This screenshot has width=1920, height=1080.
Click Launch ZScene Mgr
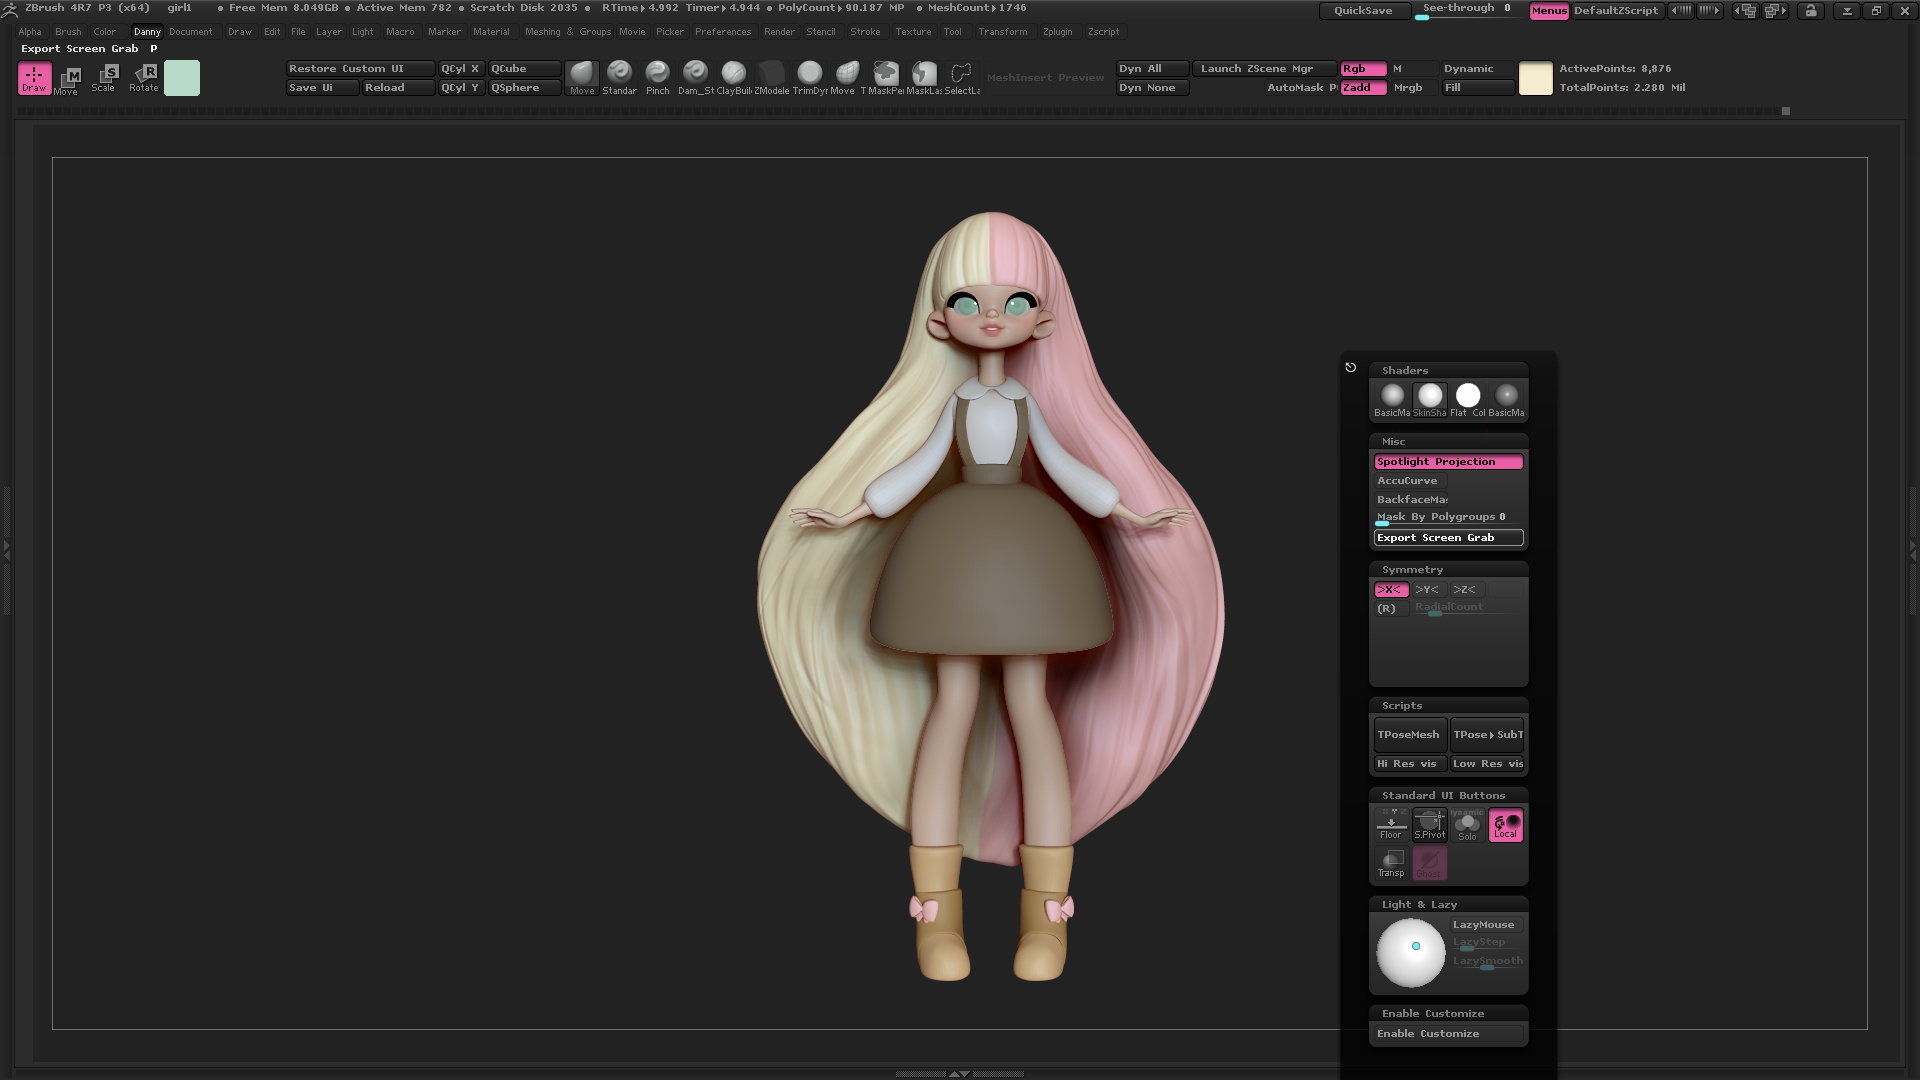[x=1265, y=69]
